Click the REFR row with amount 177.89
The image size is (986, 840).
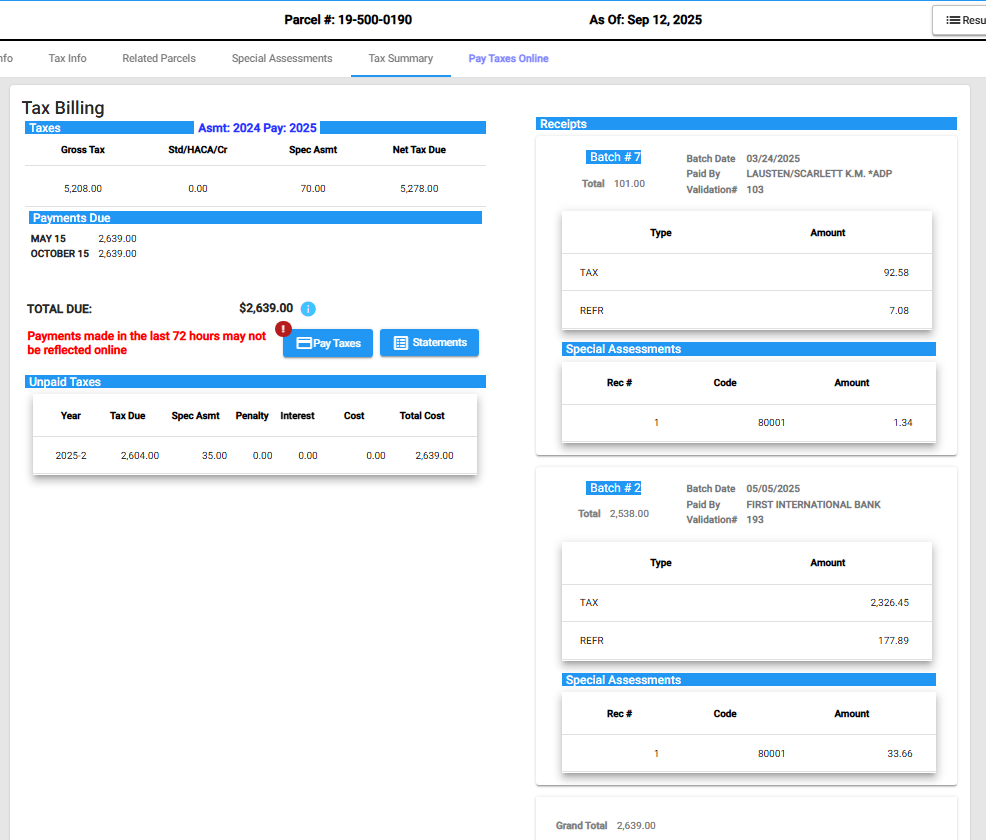746,641
